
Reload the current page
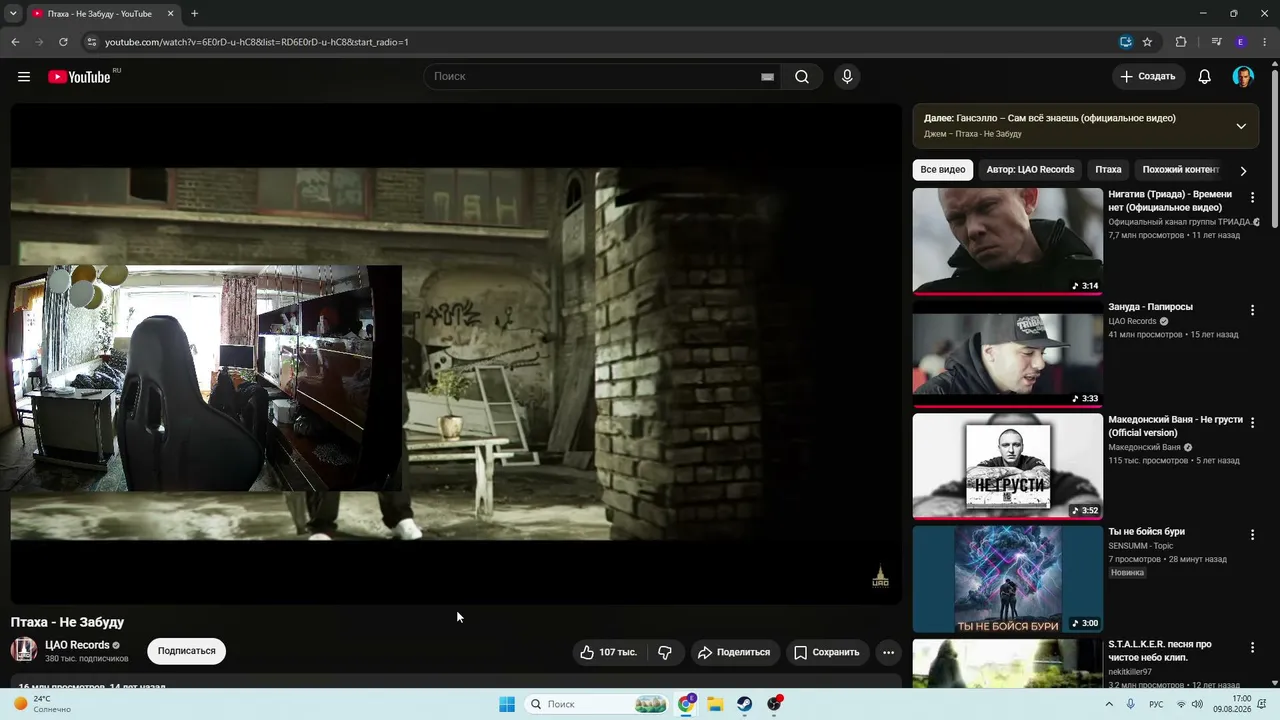(63, 42)
